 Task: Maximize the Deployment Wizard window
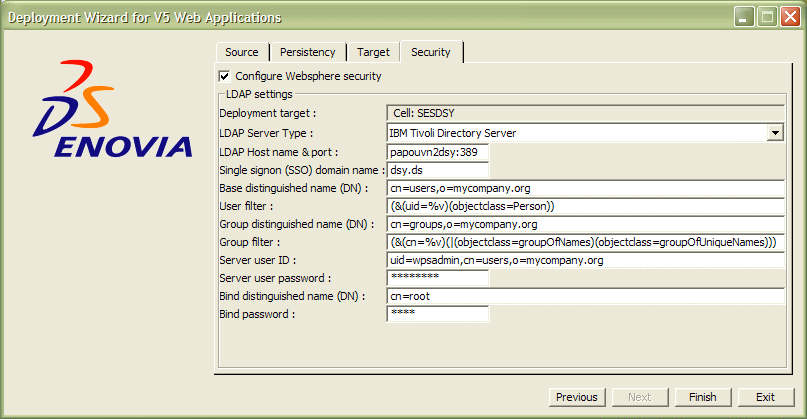point(767,17)
